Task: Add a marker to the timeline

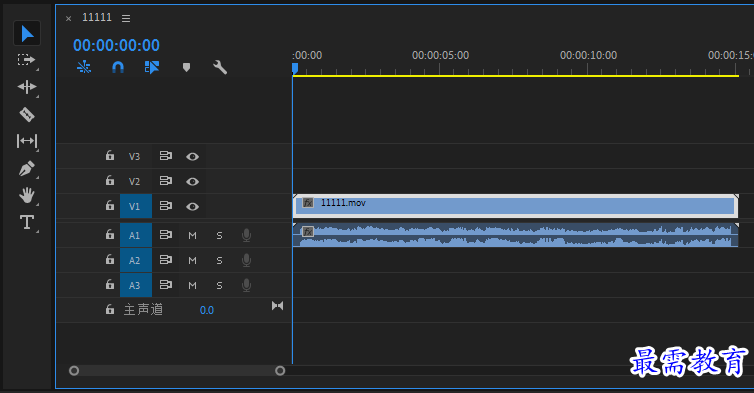Action: (186, 67)
